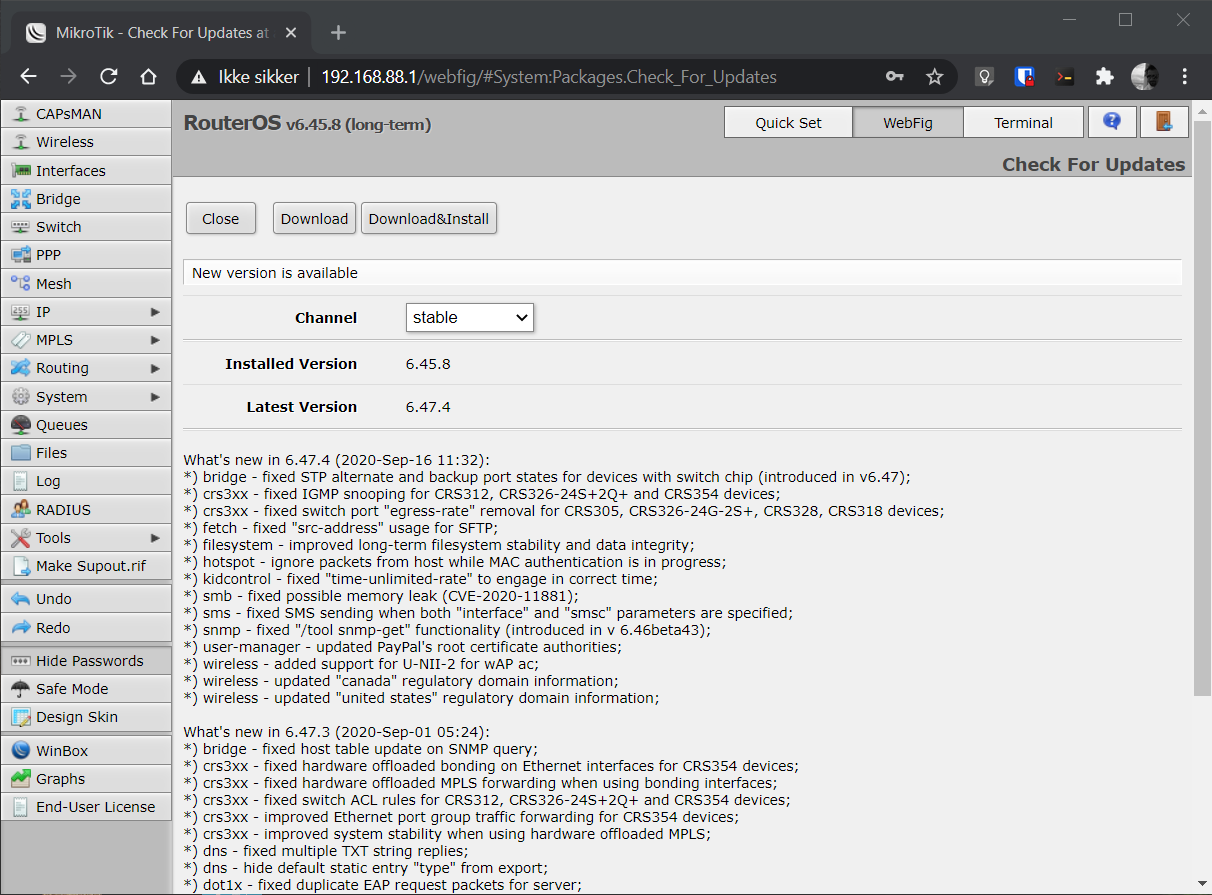1212x895 pixels.
Task: Click the "What's new in 6.47.4" heading
Action: 336,460
